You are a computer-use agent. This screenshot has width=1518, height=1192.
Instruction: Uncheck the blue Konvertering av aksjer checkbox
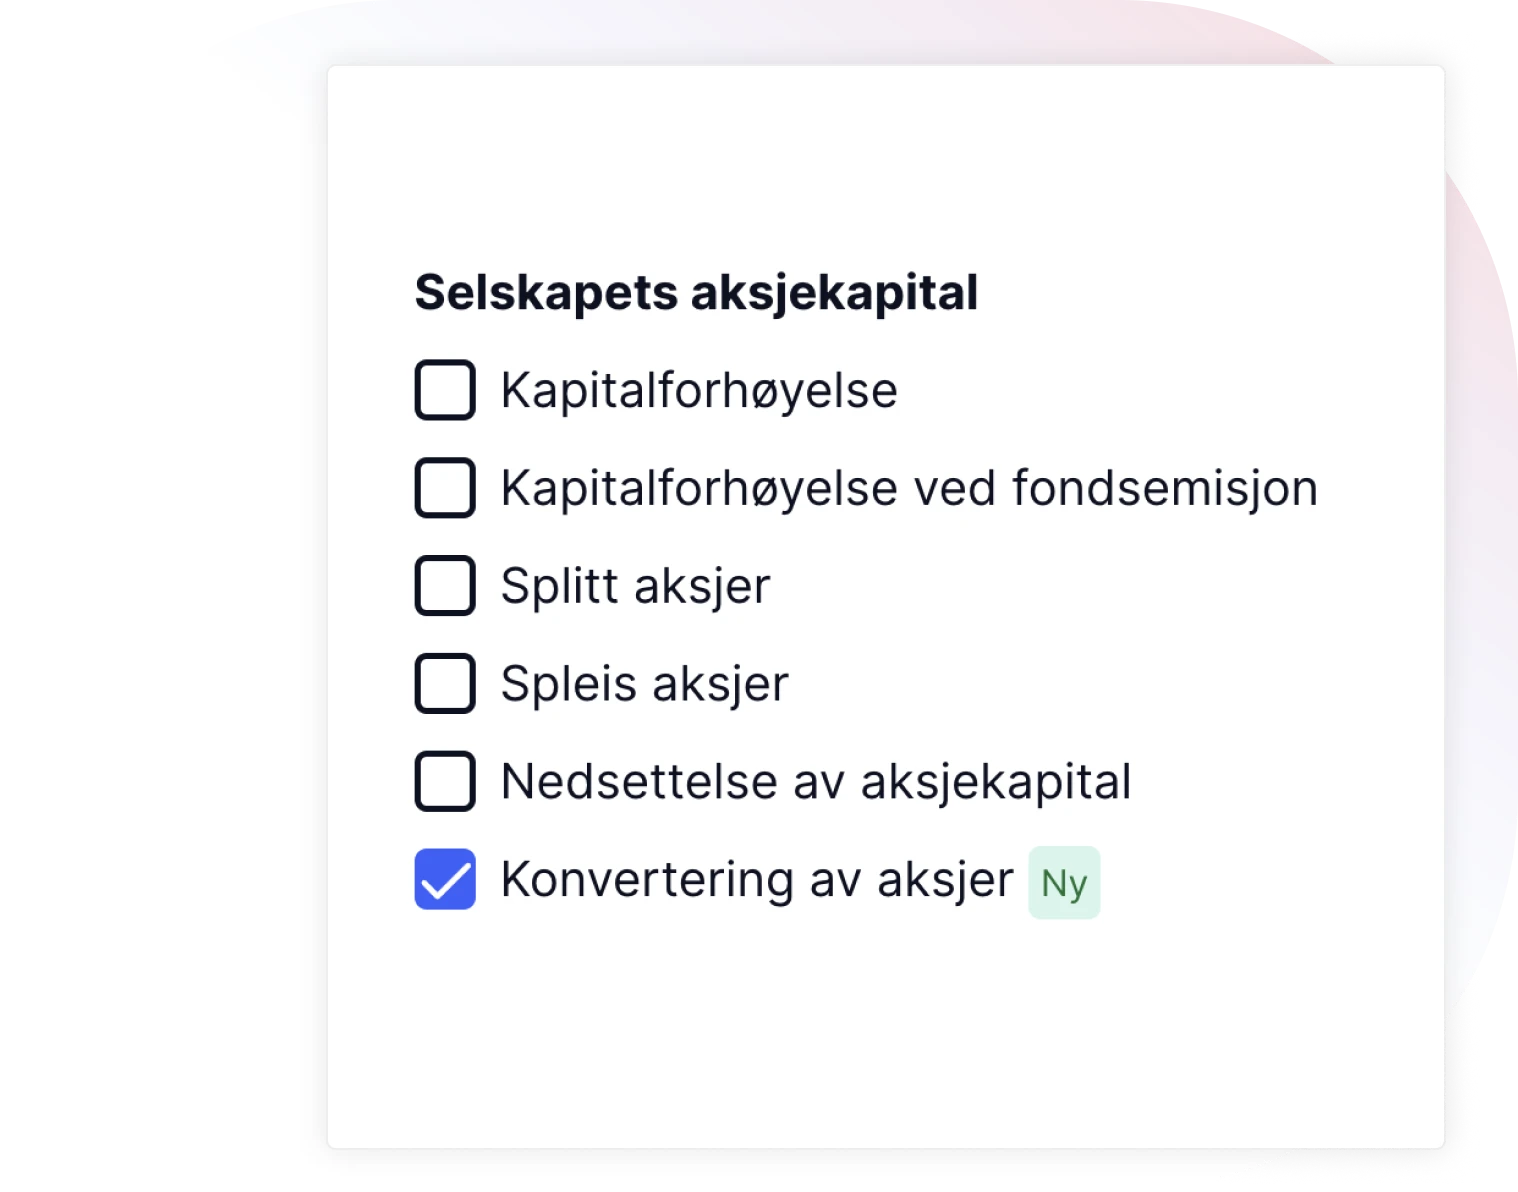[445, 879]
